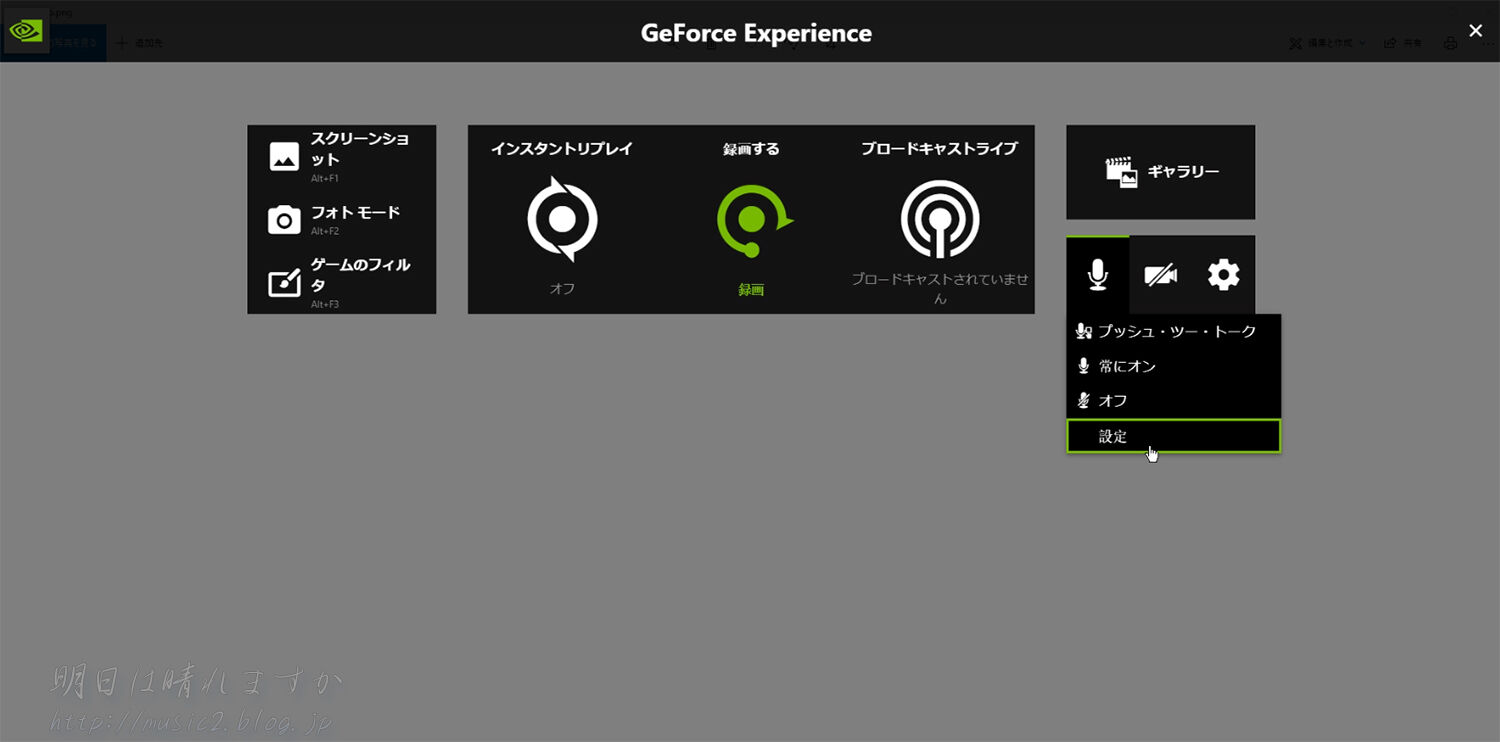This screenshot has width=1500, height=742.
Task: Click the green record icon
Action: pos(753,221)
